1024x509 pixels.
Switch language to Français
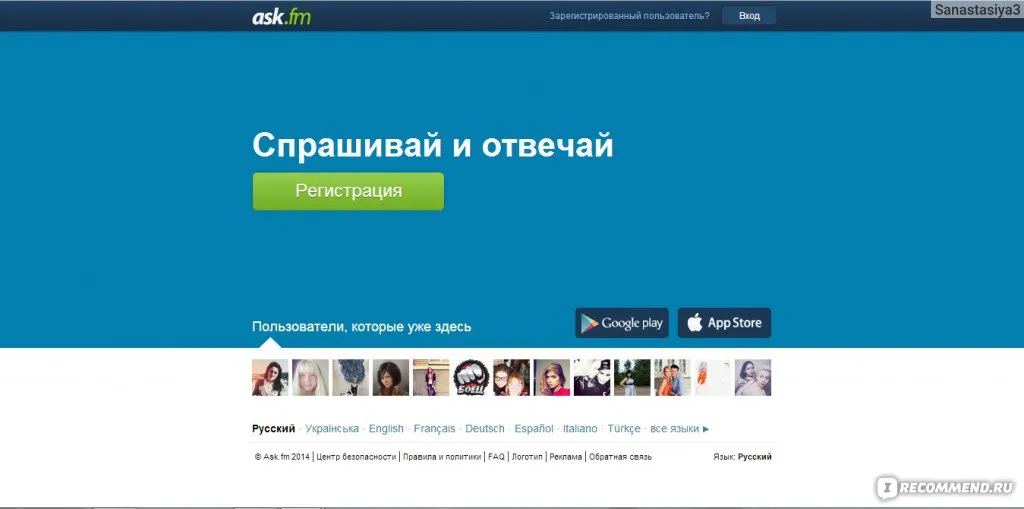point(434,429)
